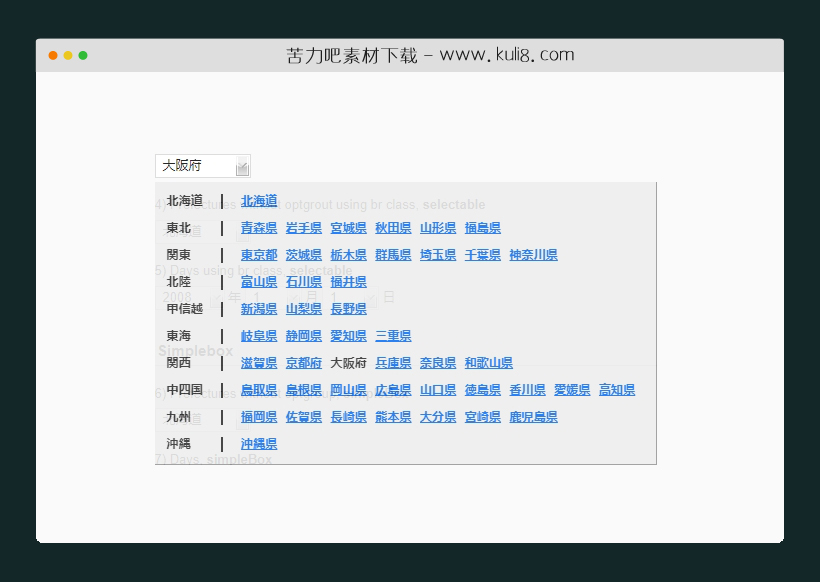Select 福岡県 (Fukuoka) in the Kyushu row
The image size is (820, 582).
(258, 416)
